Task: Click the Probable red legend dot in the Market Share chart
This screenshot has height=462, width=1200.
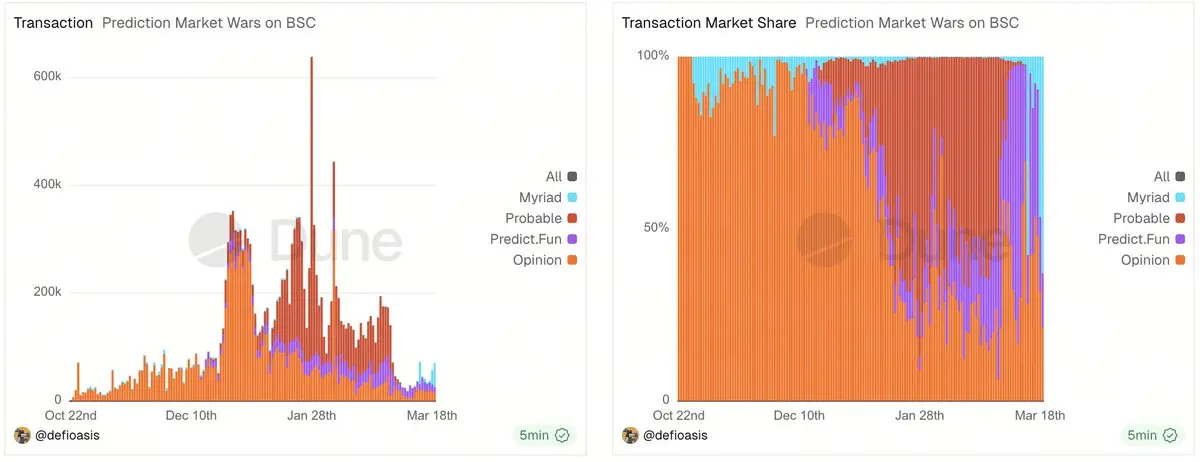Action: coord(1180,218)
